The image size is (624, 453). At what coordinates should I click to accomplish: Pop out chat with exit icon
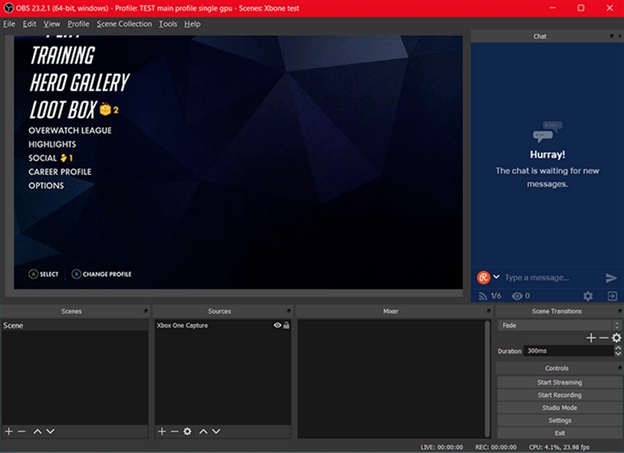click(612, 296)
